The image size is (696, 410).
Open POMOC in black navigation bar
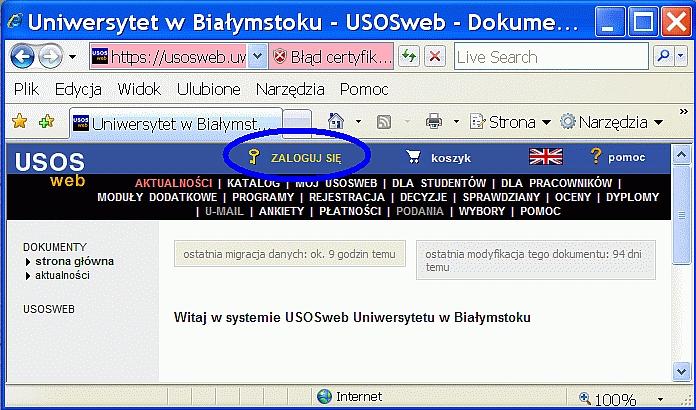pyautogui.click(x=540, y=211)
